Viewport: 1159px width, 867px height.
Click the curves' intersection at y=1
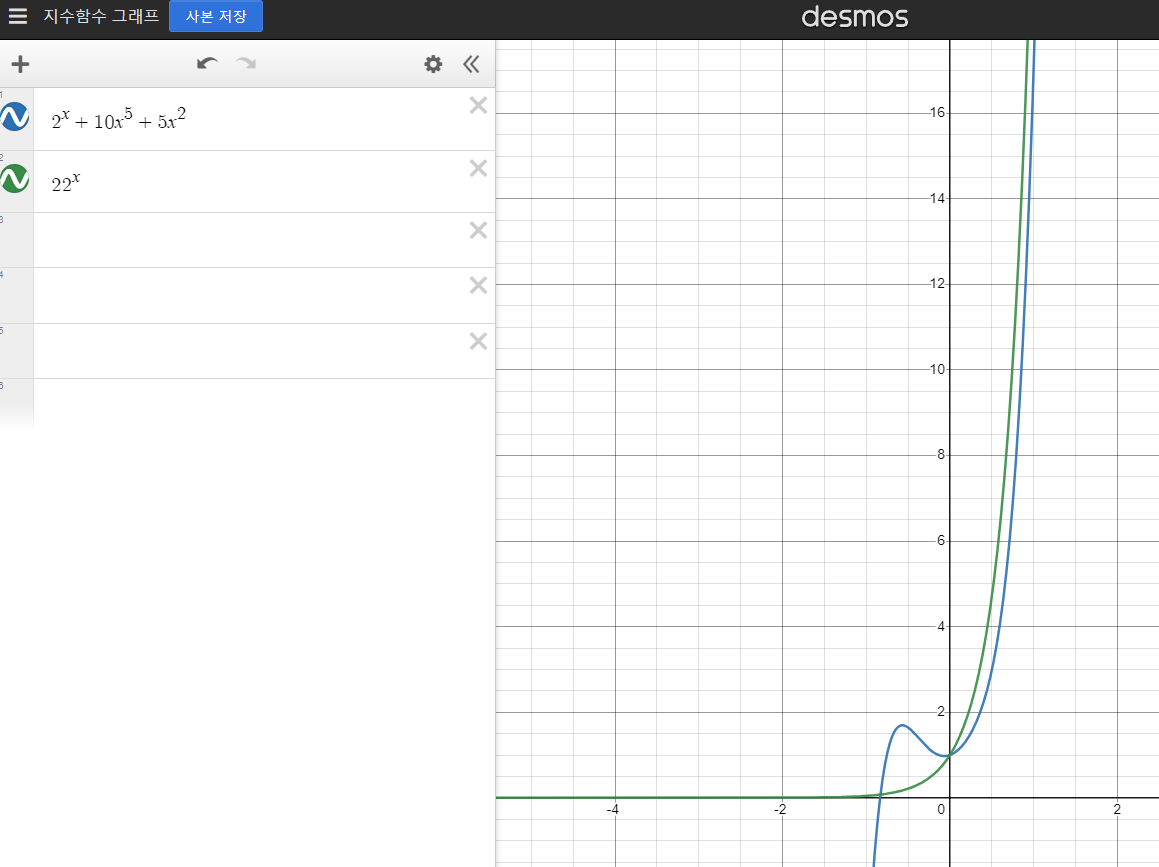click(950, 755)
